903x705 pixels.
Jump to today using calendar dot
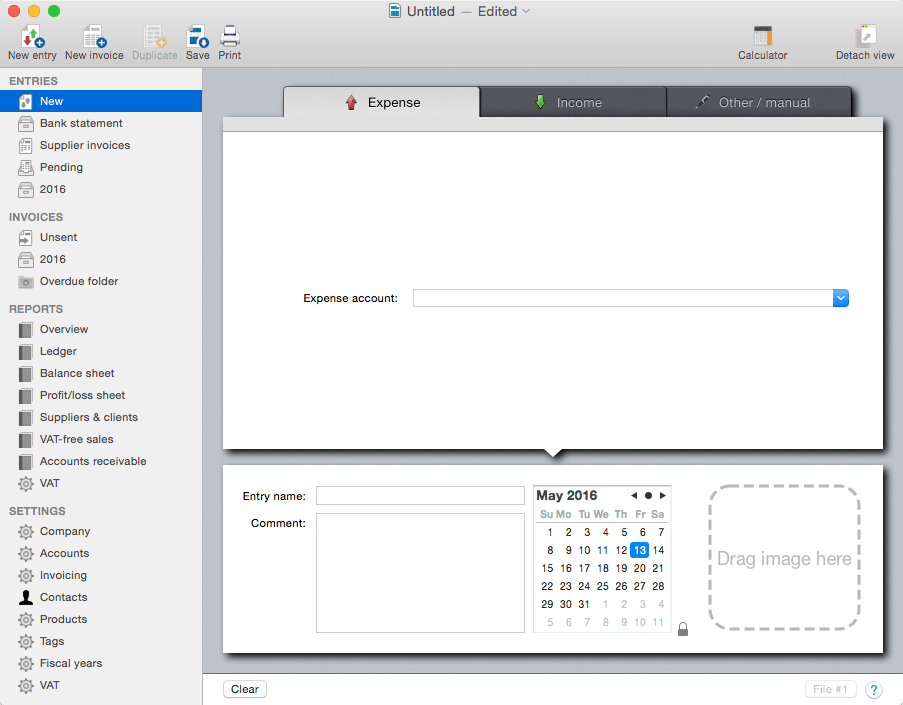648,495
